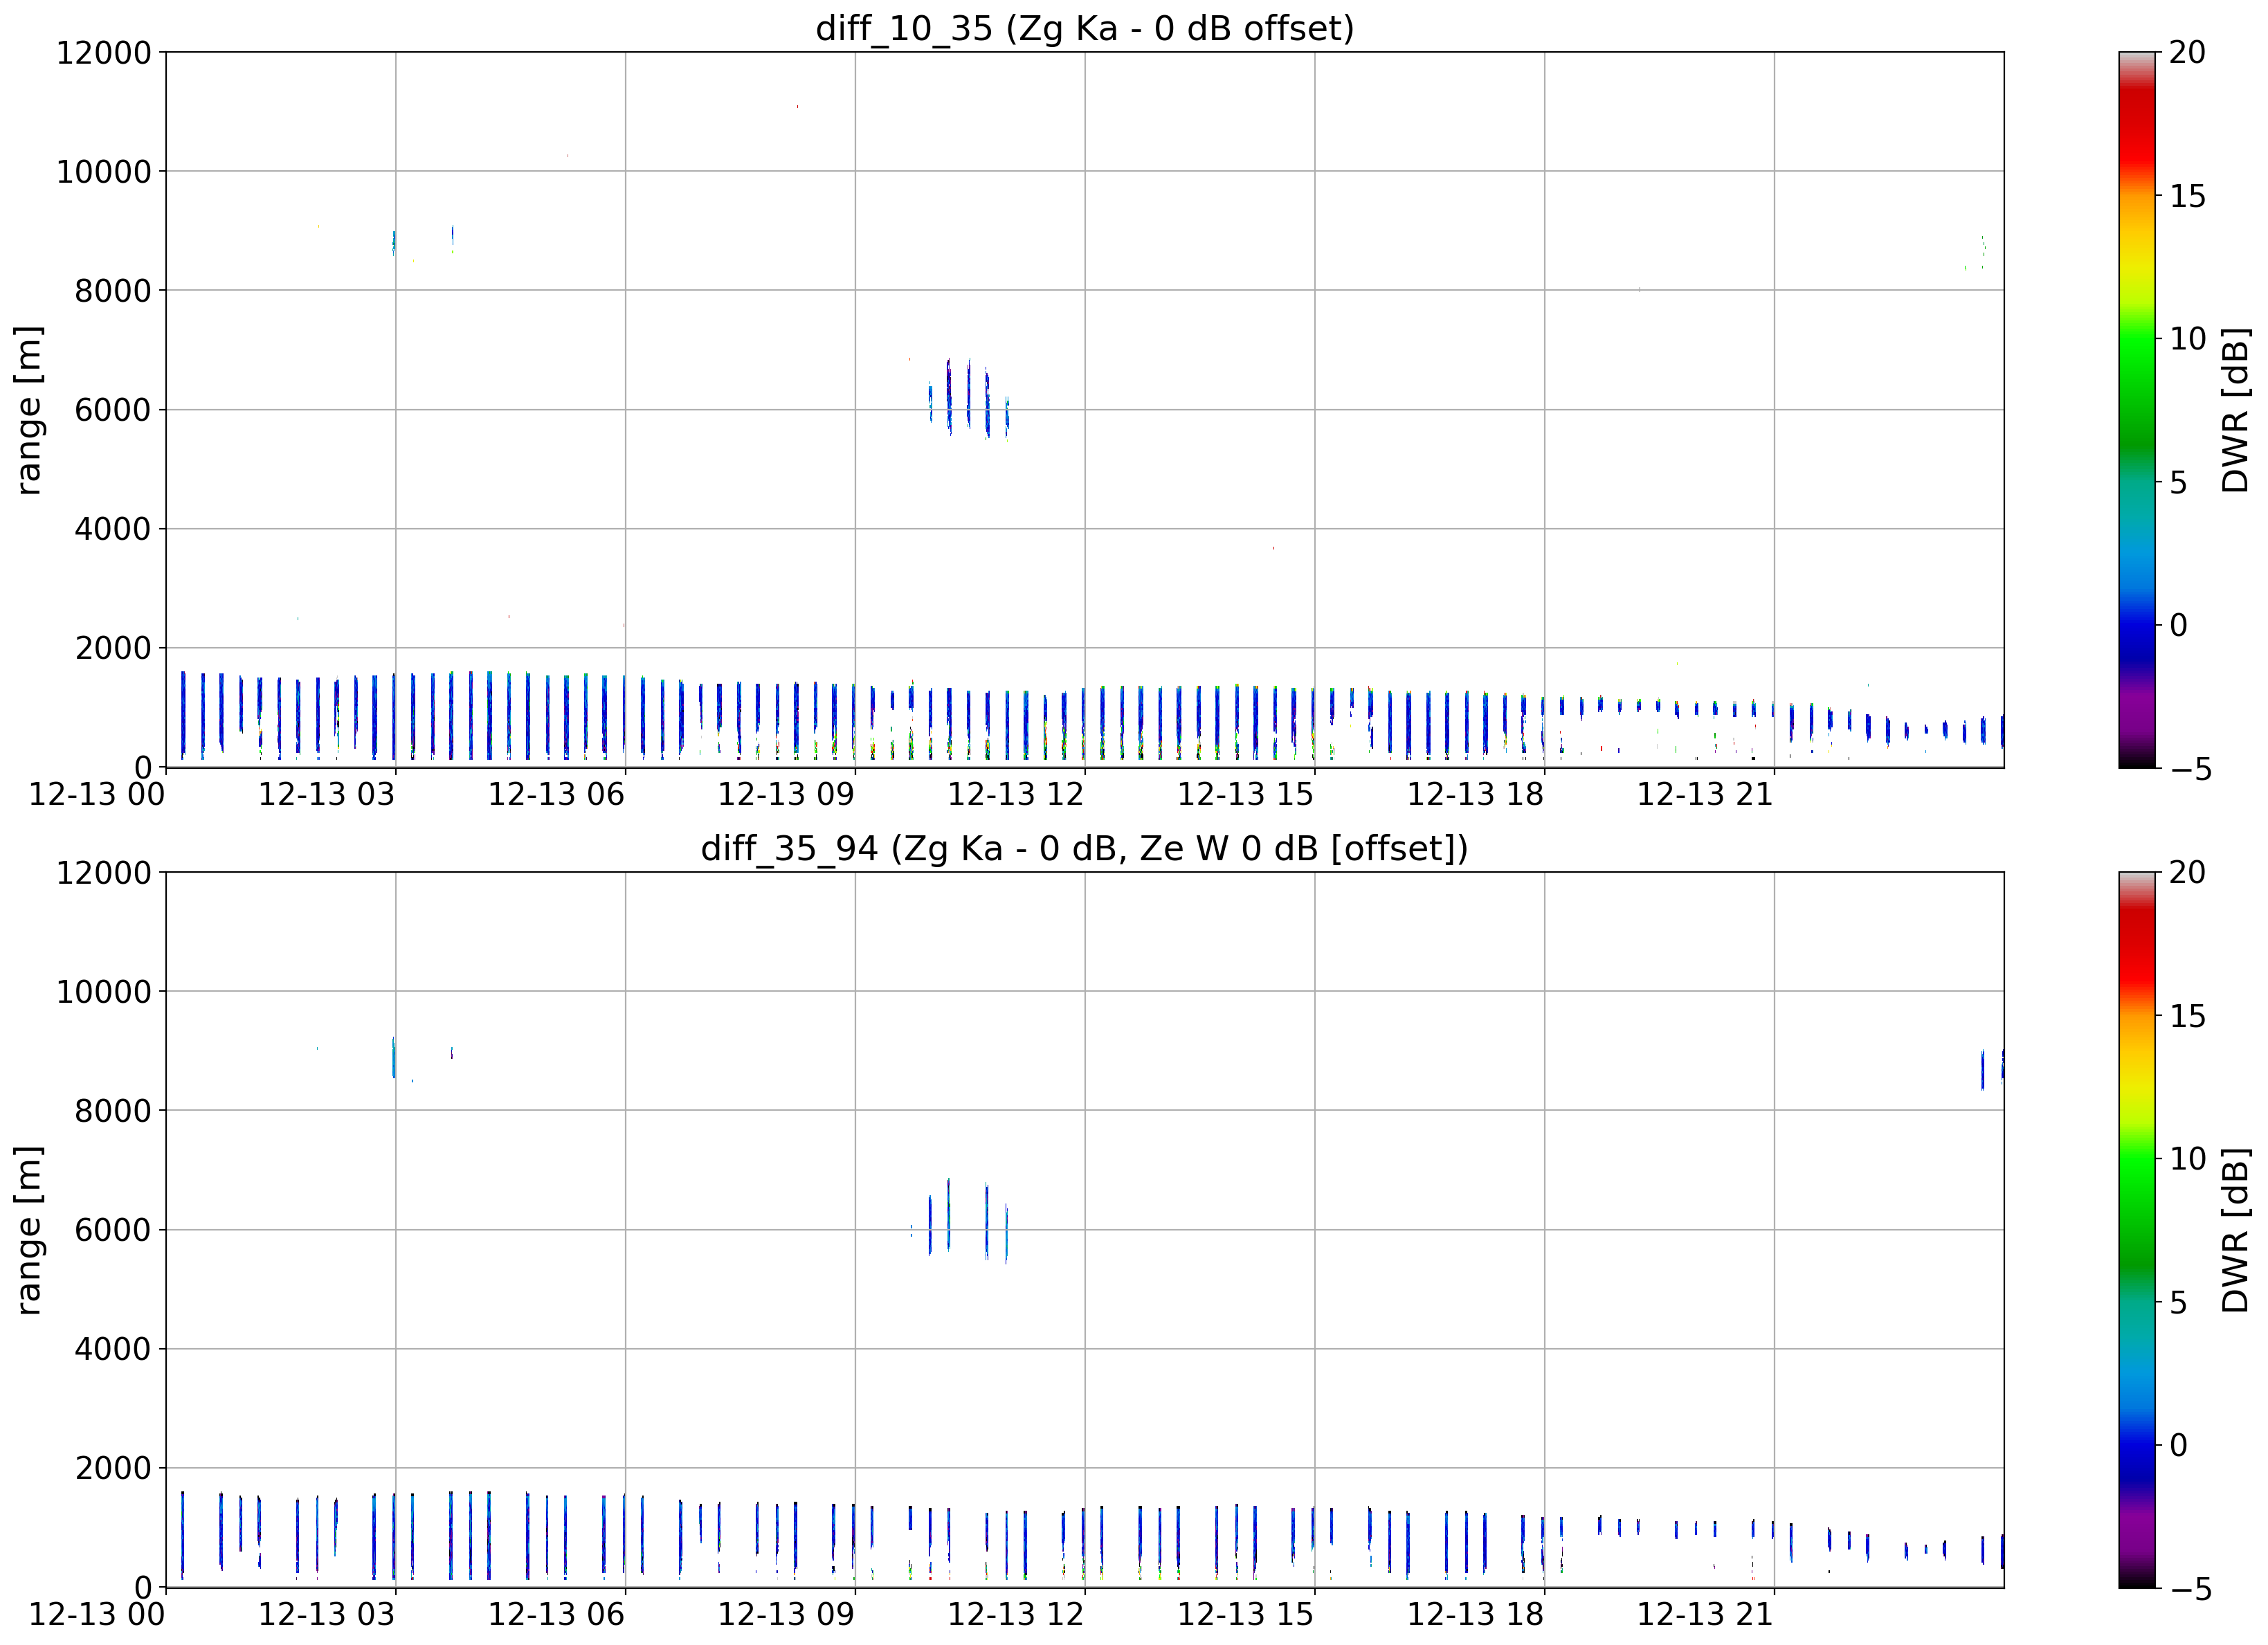Viewport: 2268px width, 1645px height.
Task: Click the 8000 y-tick on diff_35_94 plot
Action: 113,1110
